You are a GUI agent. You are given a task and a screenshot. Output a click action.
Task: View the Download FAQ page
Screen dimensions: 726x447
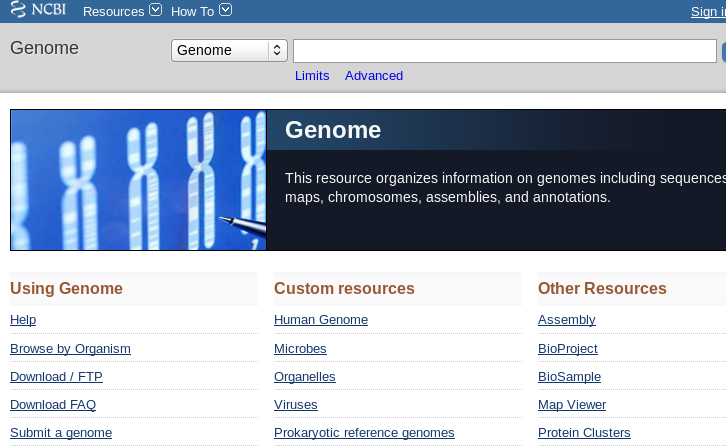pyautogui.click(x=53, y=405)
